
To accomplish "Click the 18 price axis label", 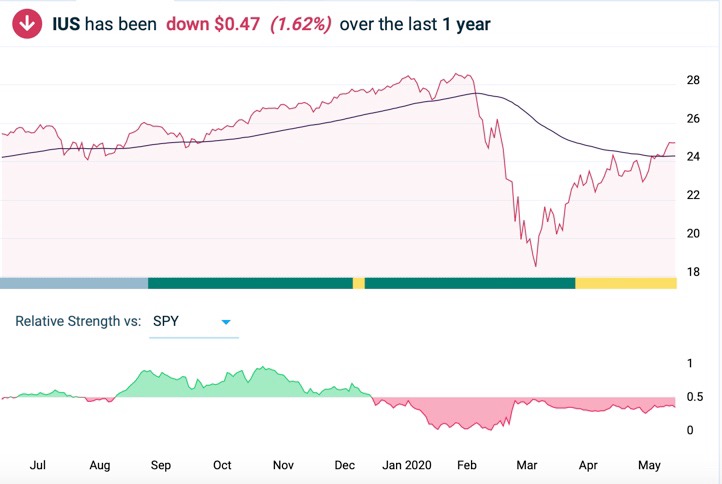I will [x=693, y=272].
